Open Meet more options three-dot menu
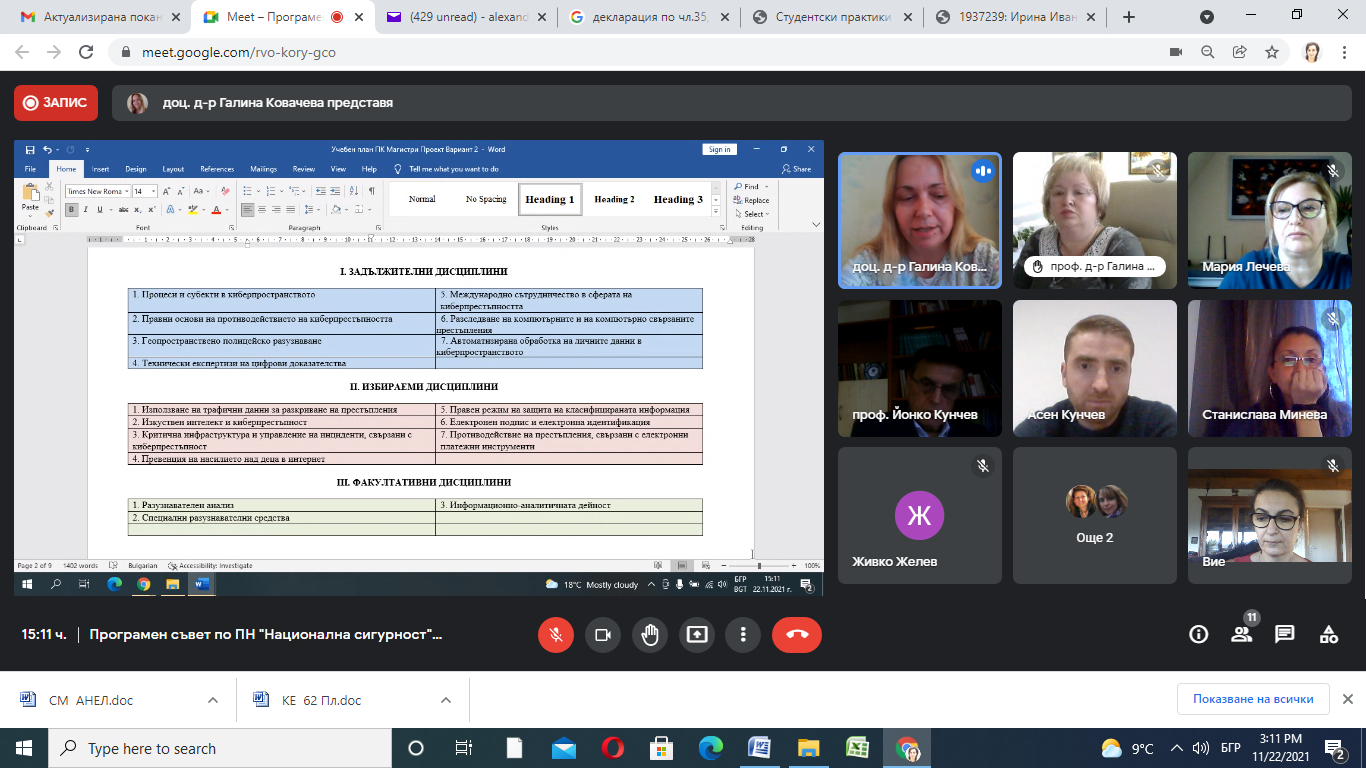The width and height of the screenshot is (1366, 768). [743, 635]
